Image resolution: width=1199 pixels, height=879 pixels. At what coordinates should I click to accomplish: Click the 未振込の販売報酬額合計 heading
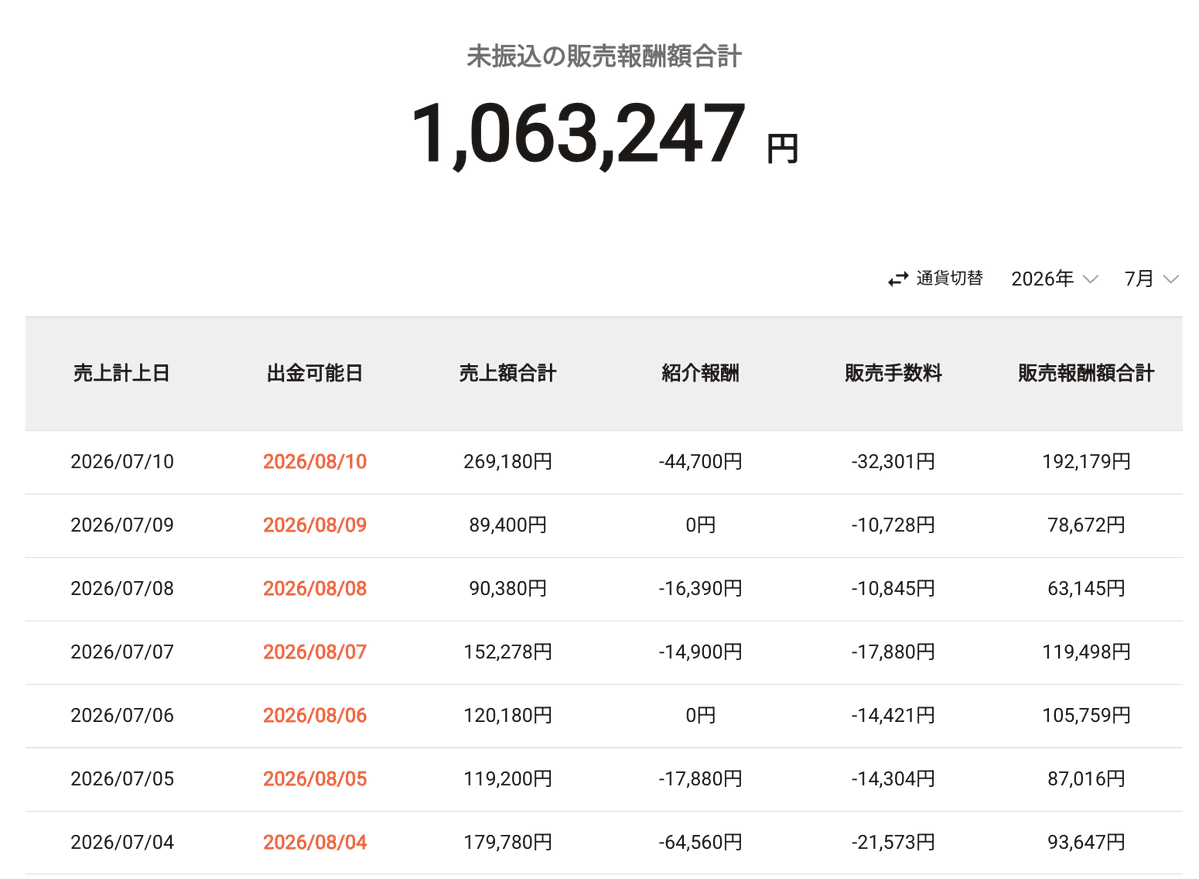click(604, 56)
